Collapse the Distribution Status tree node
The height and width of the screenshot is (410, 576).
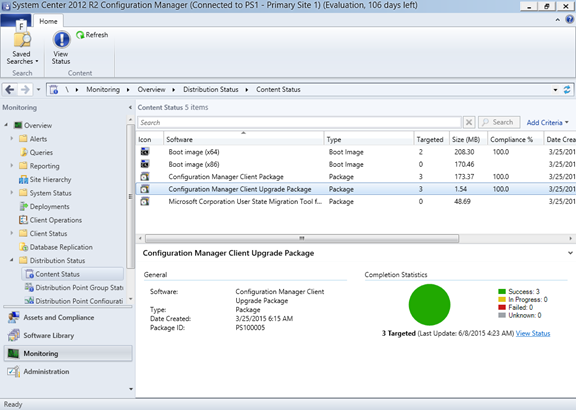12,260
